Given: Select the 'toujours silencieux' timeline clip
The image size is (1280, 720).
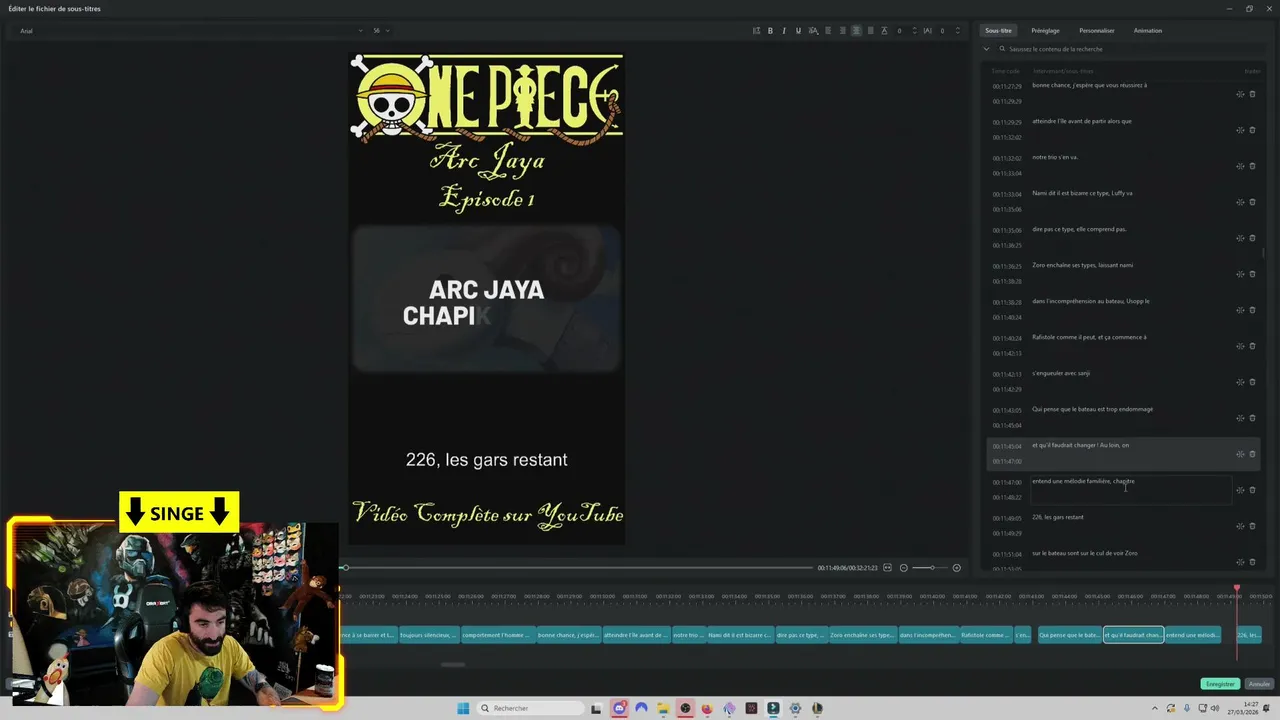Looking at the screenshot, I should pos(428,635).
